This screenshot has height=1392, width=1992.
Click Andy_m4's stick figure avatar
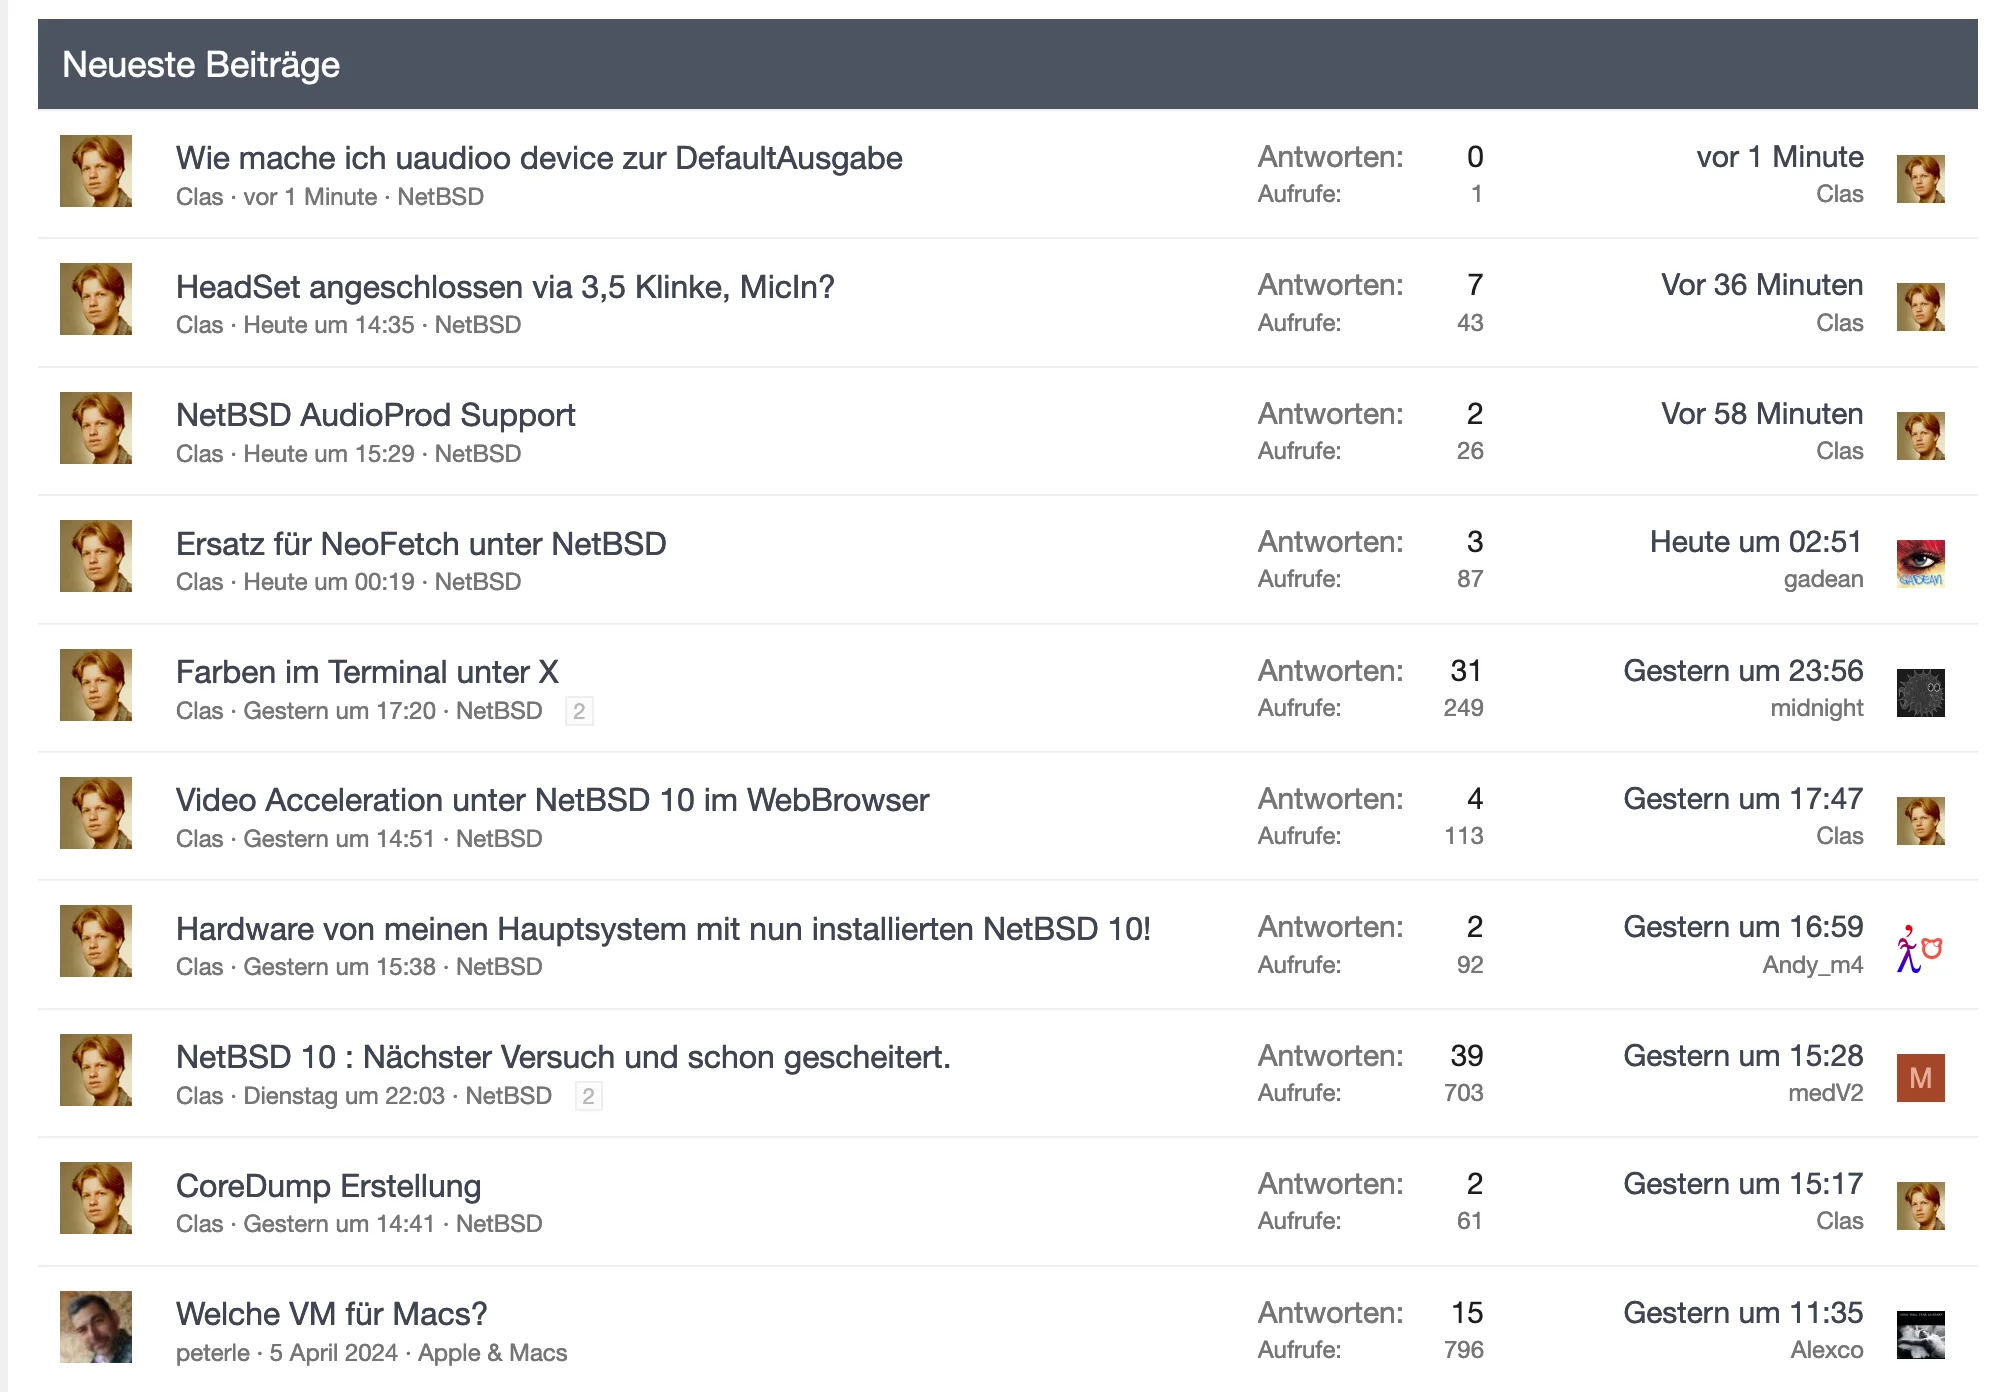[1921, 949]
